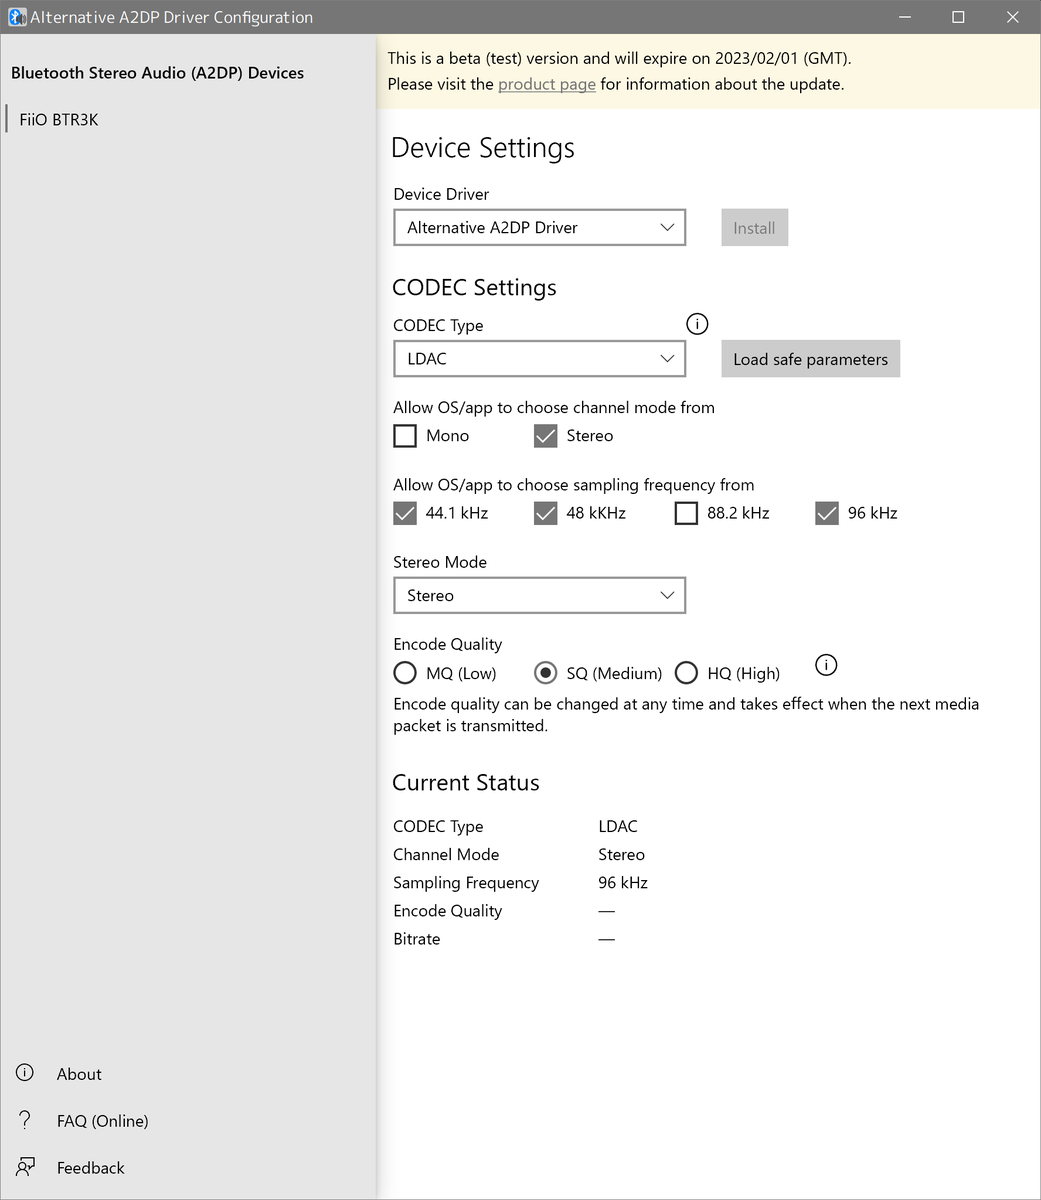Click the About info icon in sidebar
Viewport: 1041px width, 1200px height.
click(24, 1072)
